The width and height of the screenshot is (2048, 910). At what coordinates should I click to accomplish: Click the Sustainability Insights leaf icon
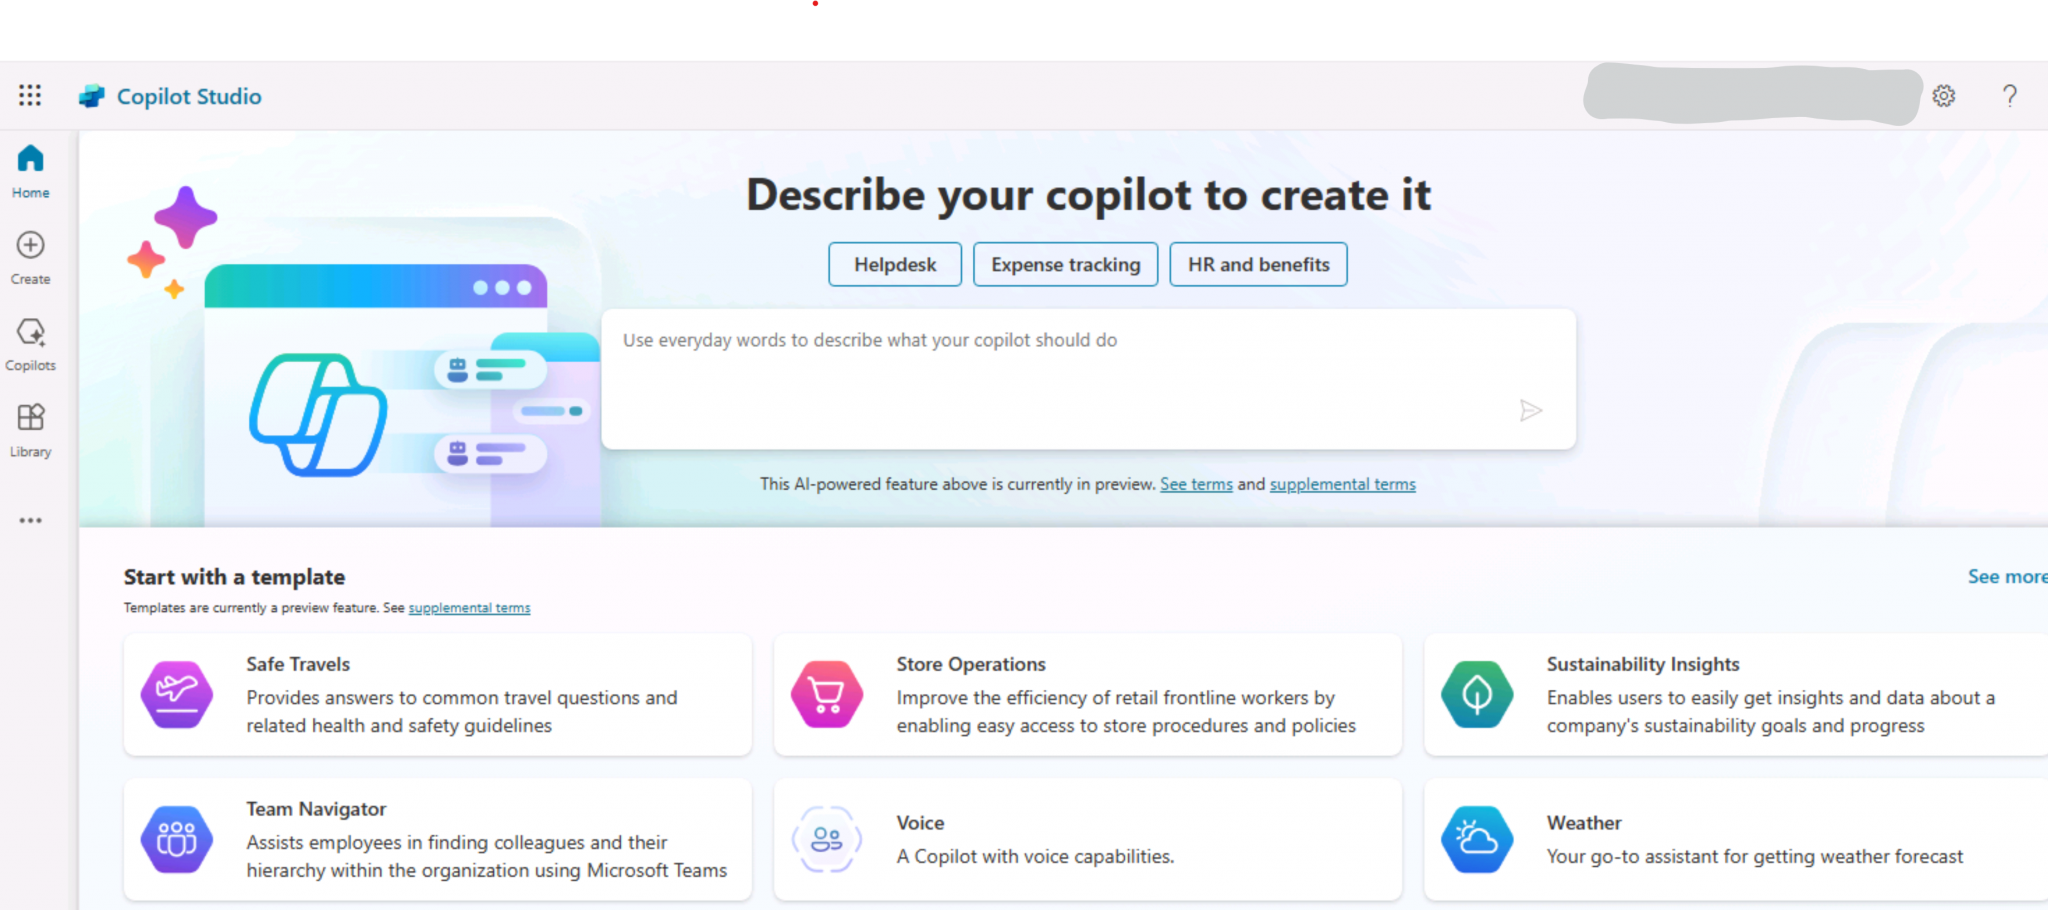(1477, 694)
